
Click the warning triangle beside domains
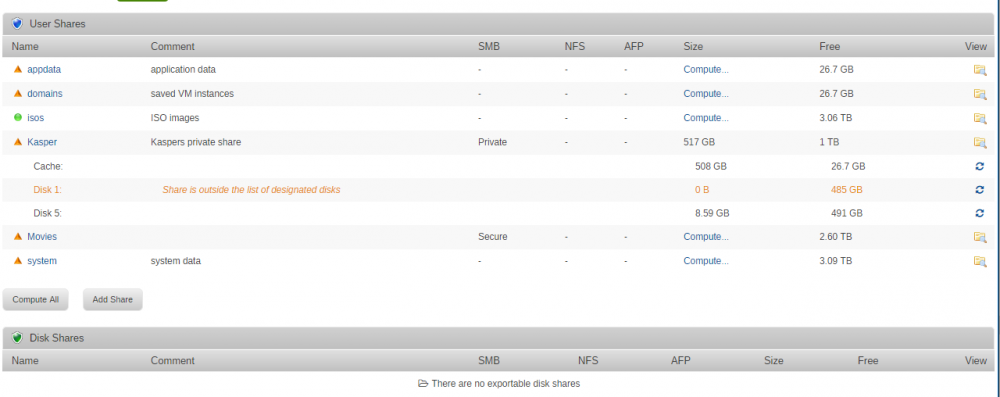coord(18,93)
